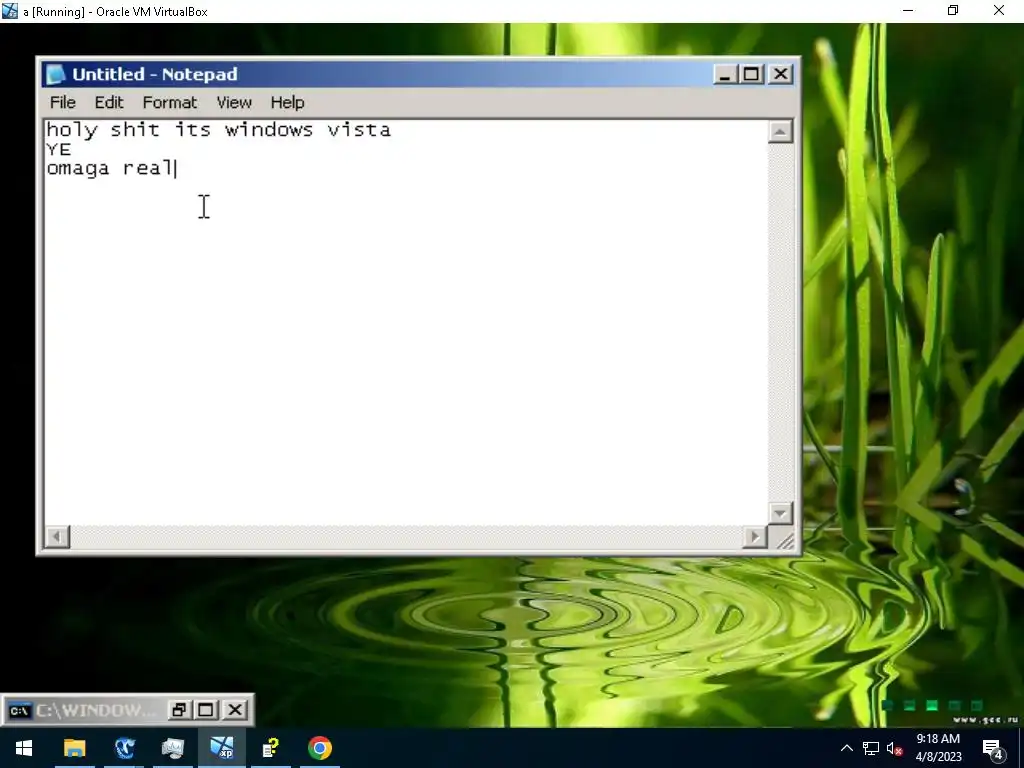Open the Edit menu in Notepad
Viewport: 1024px width, 768px height.
tap(108, 103)
